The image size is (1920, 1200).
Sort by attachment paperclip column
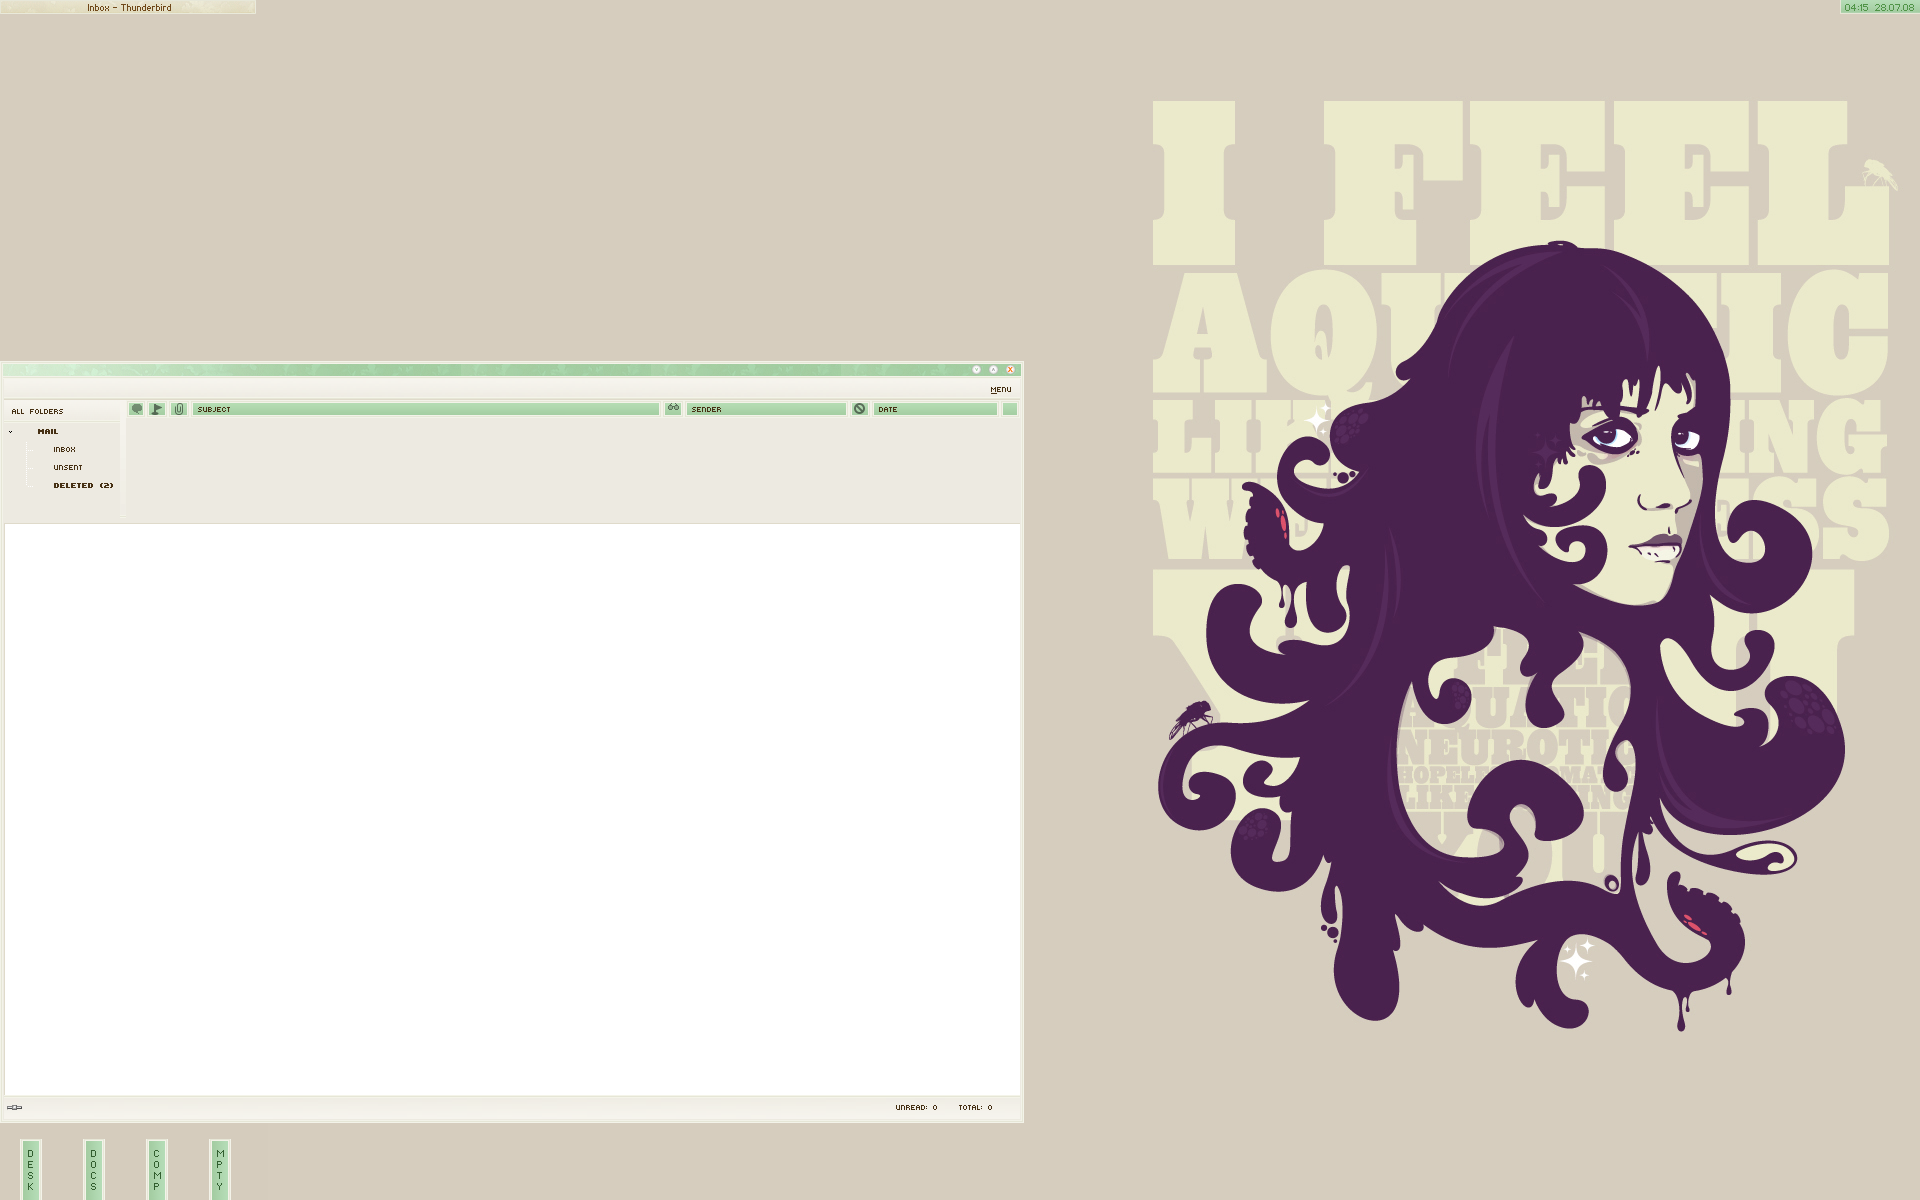[179, 409]
